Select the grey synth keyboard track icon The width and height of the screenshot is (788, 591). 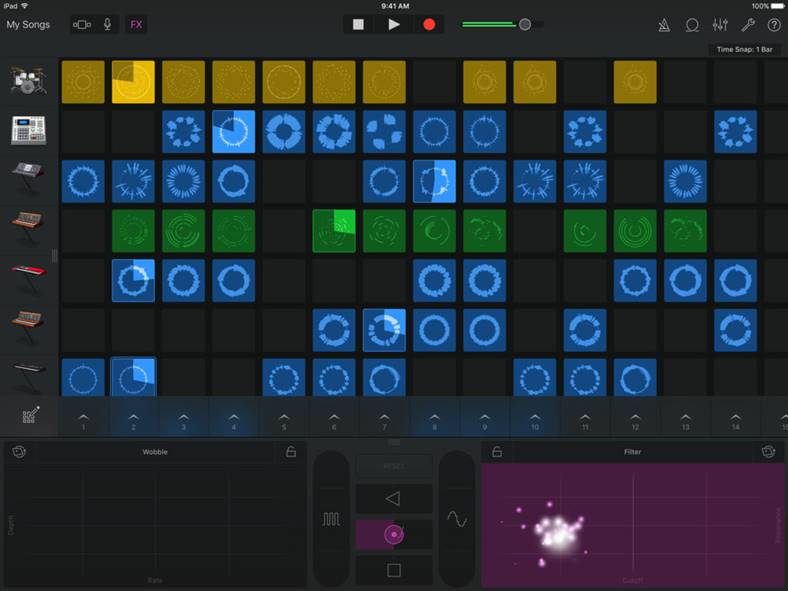click(28, 177)
